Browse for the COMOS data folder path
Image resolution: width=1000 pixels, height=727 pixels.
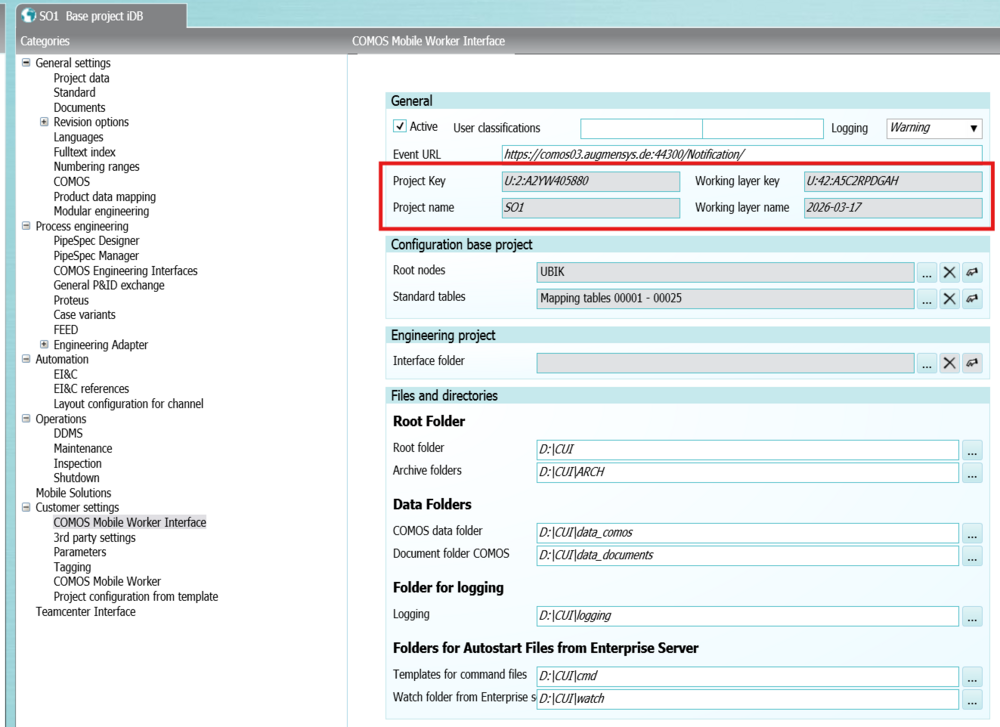(x=972, y=532)
